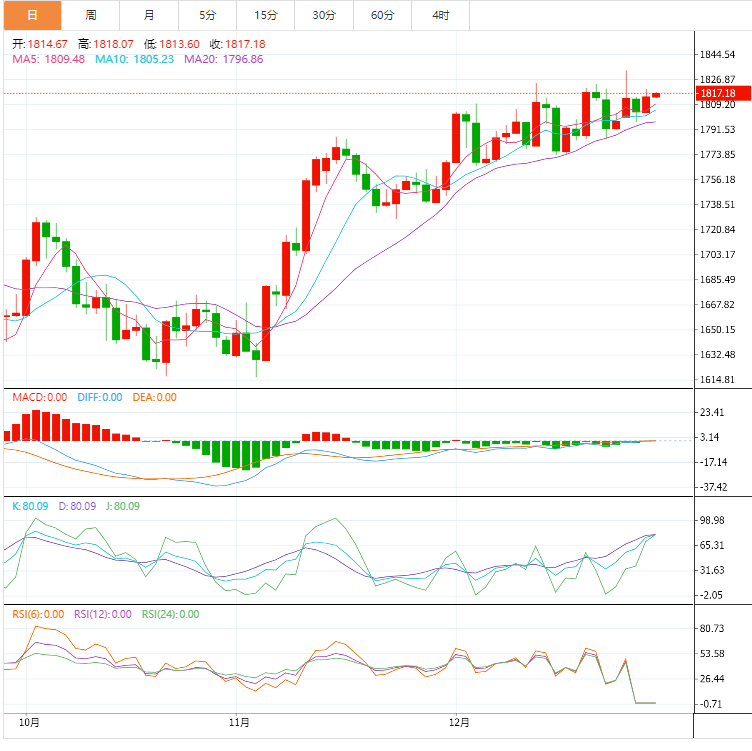Click the 11月 date axis label
Screen dimensions: 752x751
239,722
